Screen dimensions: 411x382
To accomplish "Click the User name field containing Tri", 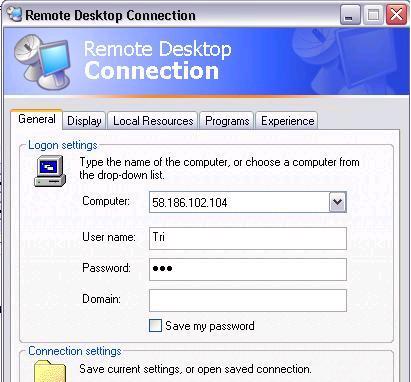I will pyautogui.click(x=248, y=238).
